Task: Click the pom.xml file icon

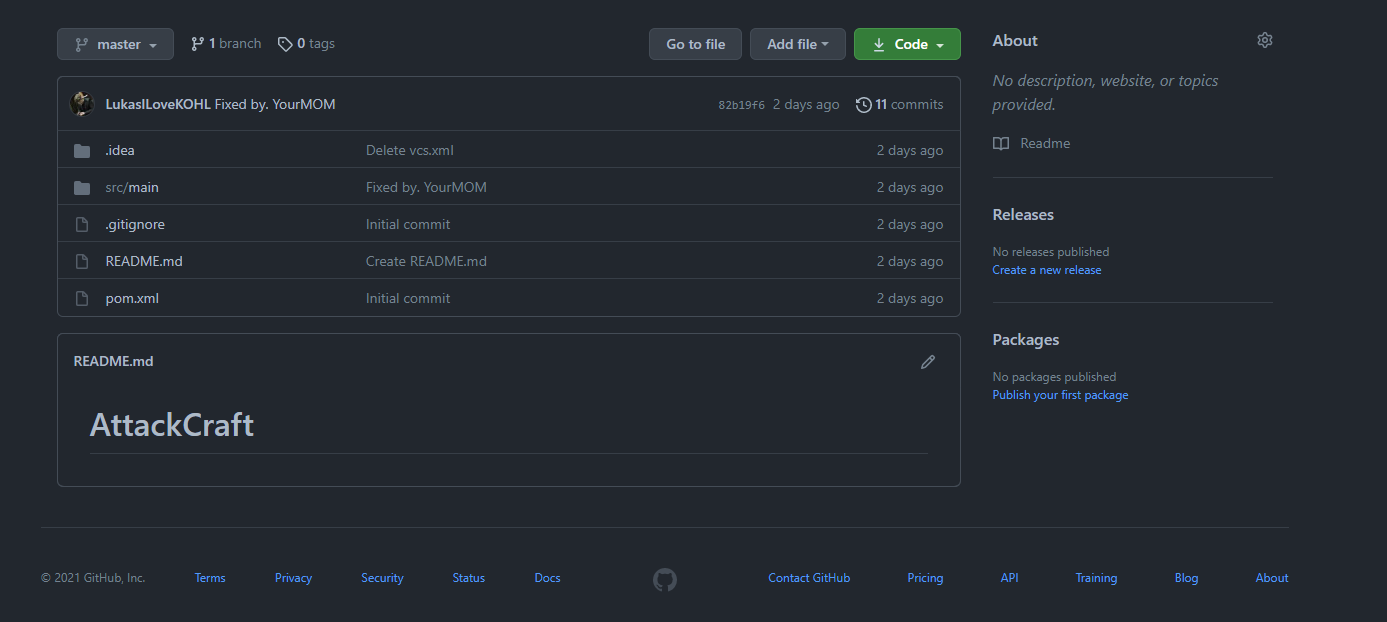Action: [82, 299]
